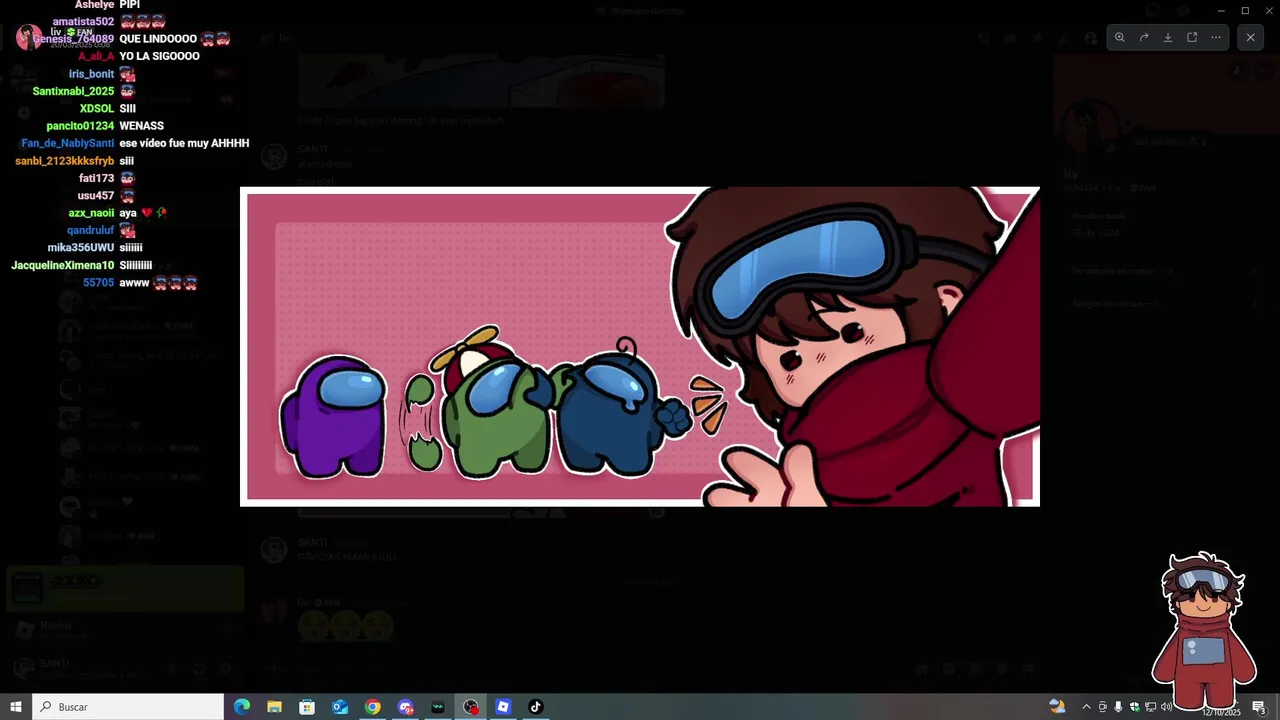Click chat username sanbi_2123kkksfryb
The height and width of the screenshot is (720, 1280).
tap(65, 161)
